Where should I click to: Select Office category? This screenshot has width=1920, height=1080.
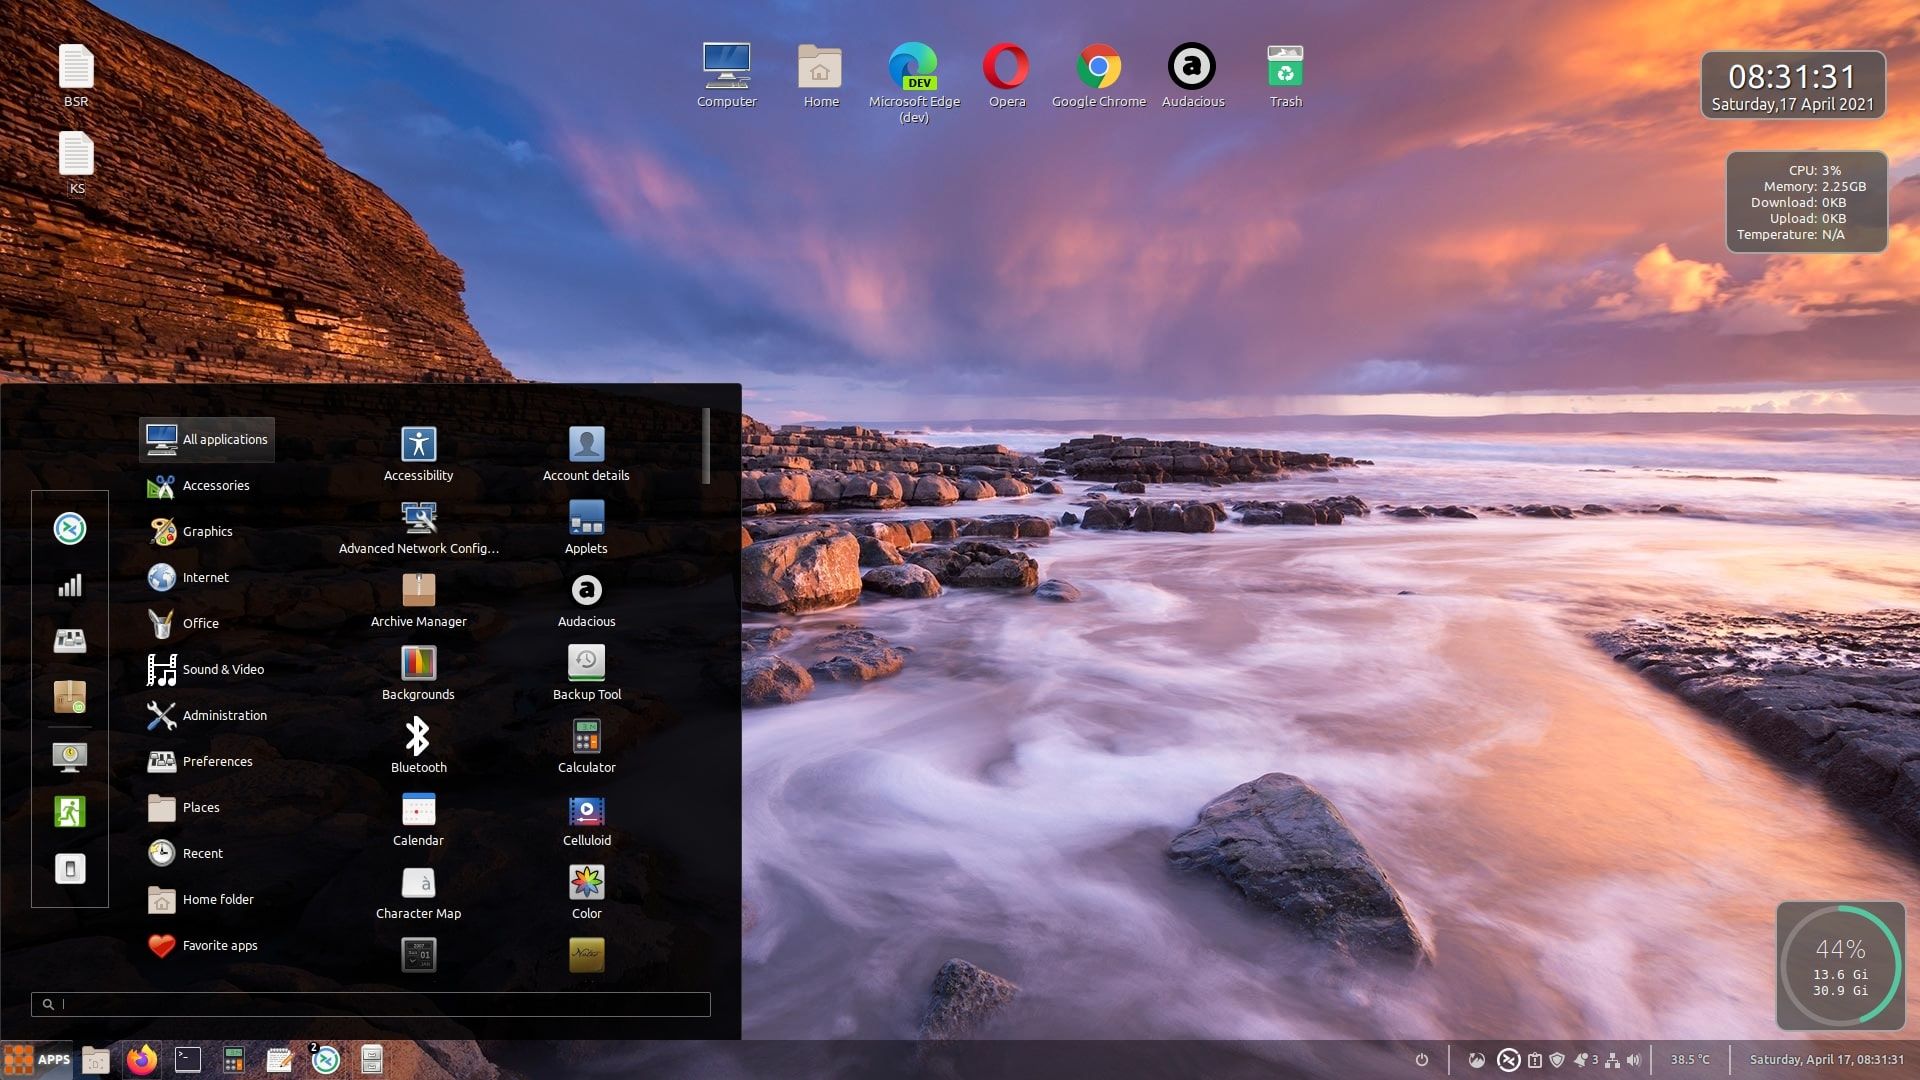[207, 623]
